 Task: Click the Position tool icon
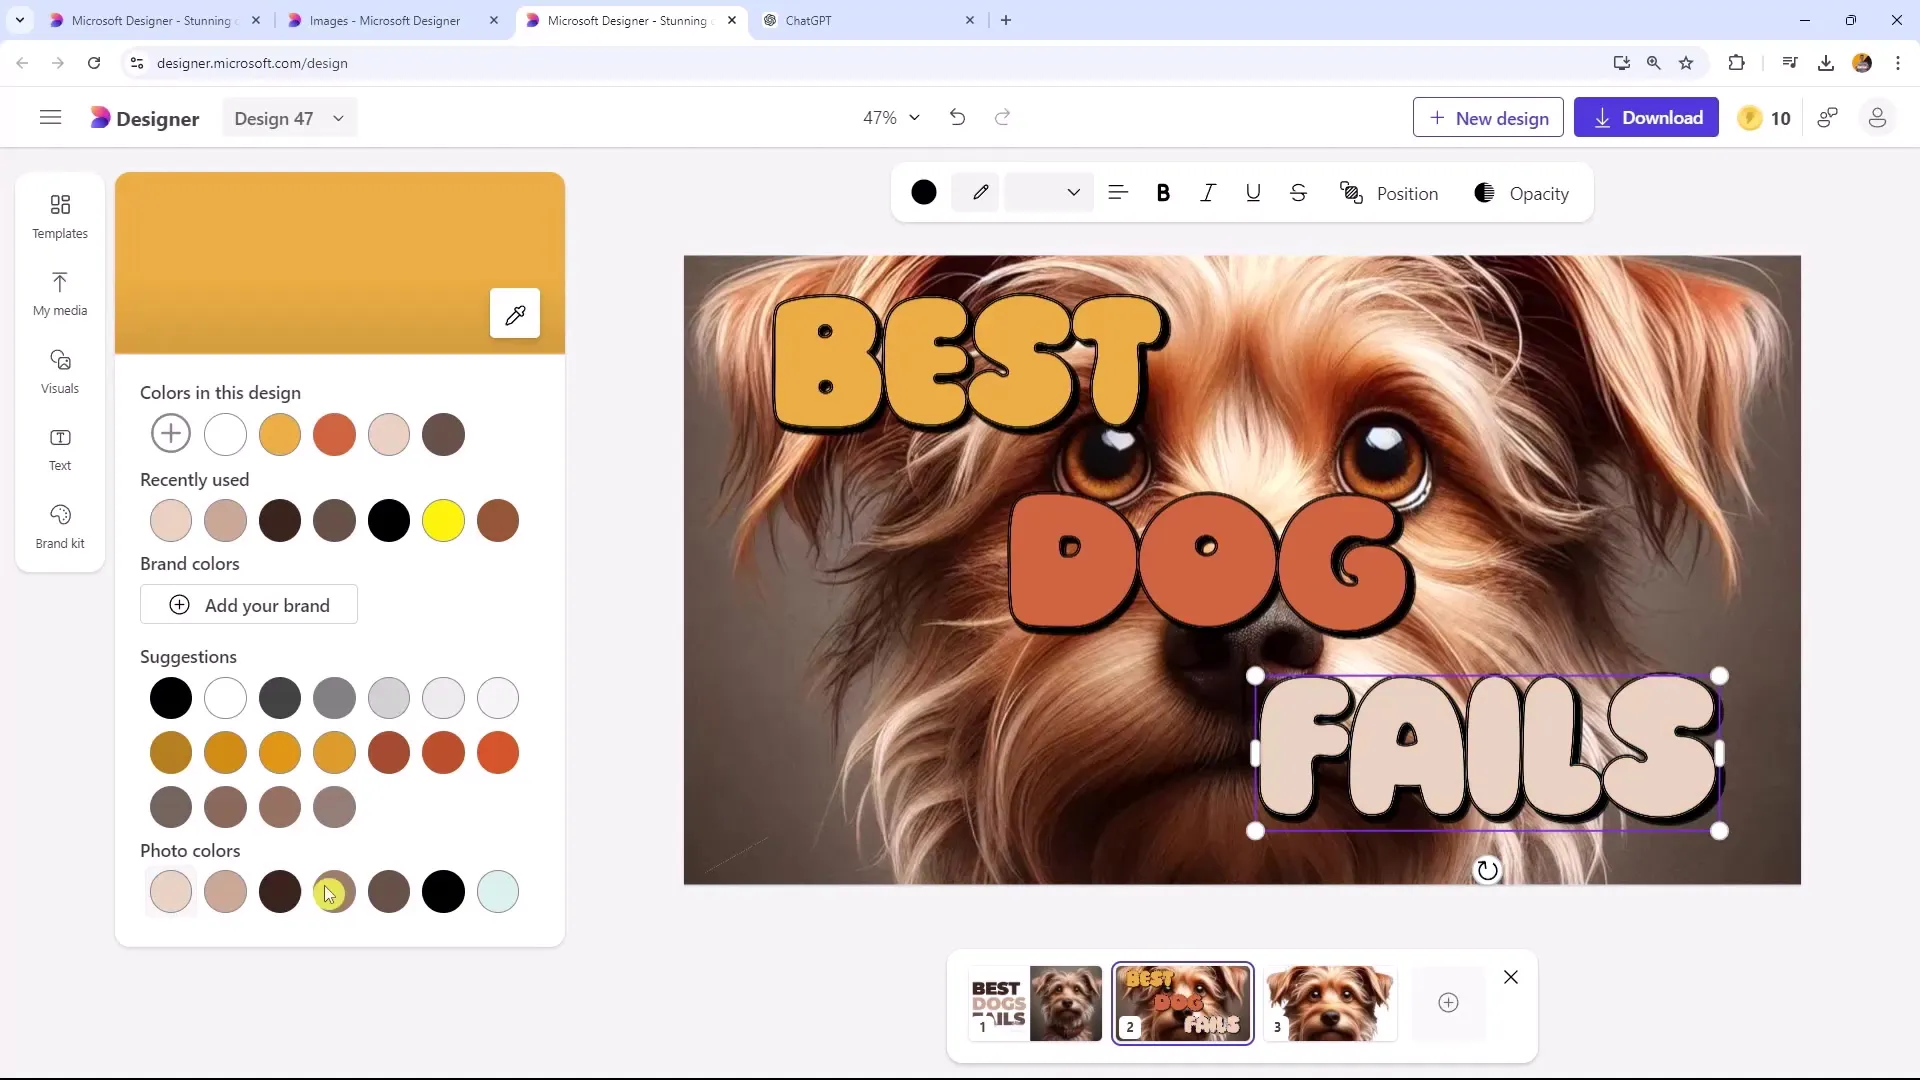click(x=1352, y=194)
